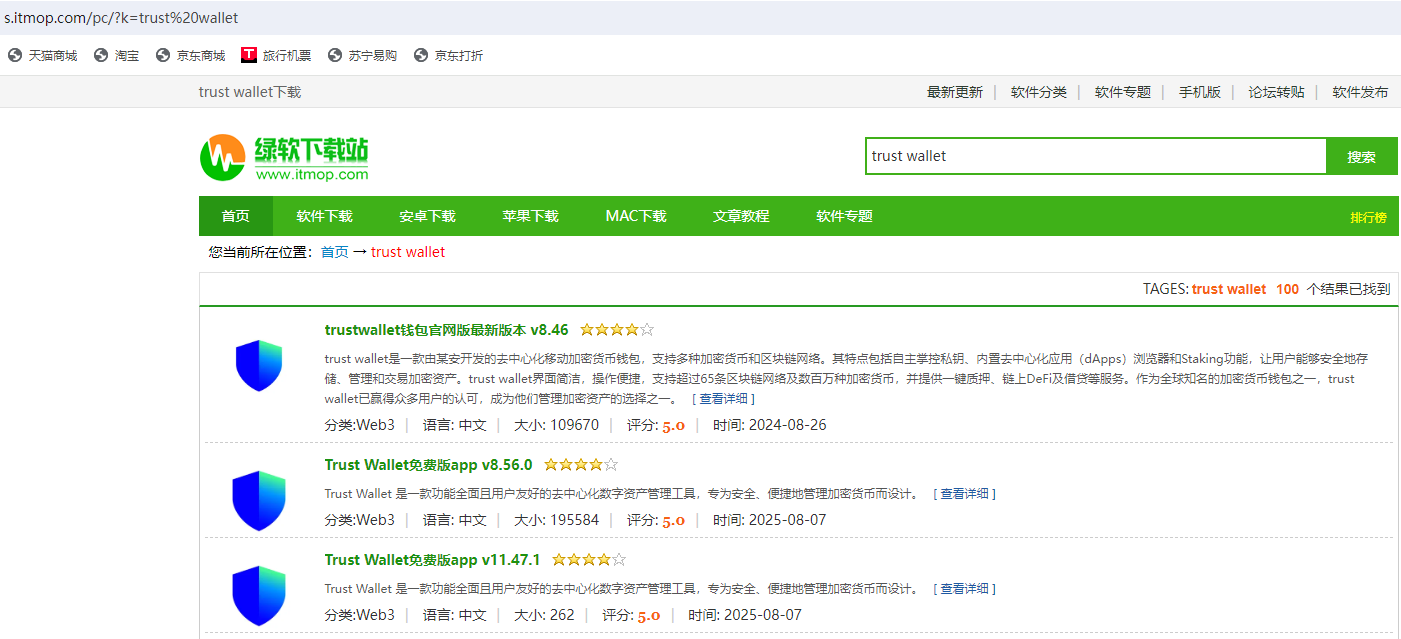
Task: Go to the 安卓下载 menu tab
Action: [x=427, y=216]
